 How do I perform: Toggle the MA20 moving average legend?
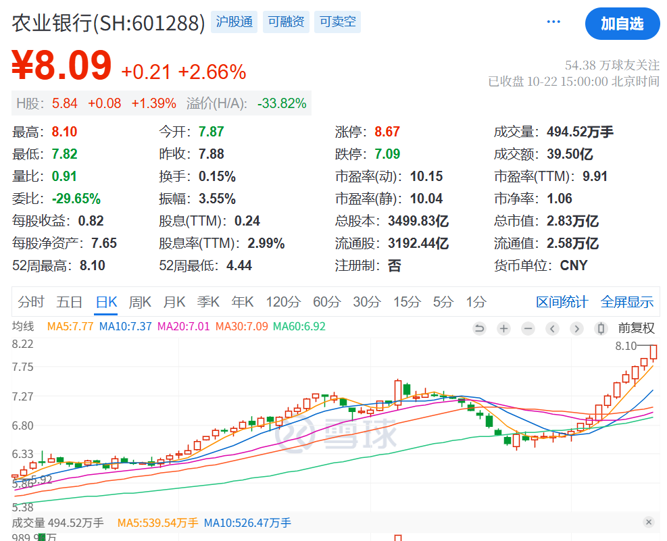click(x=177, y=327)
